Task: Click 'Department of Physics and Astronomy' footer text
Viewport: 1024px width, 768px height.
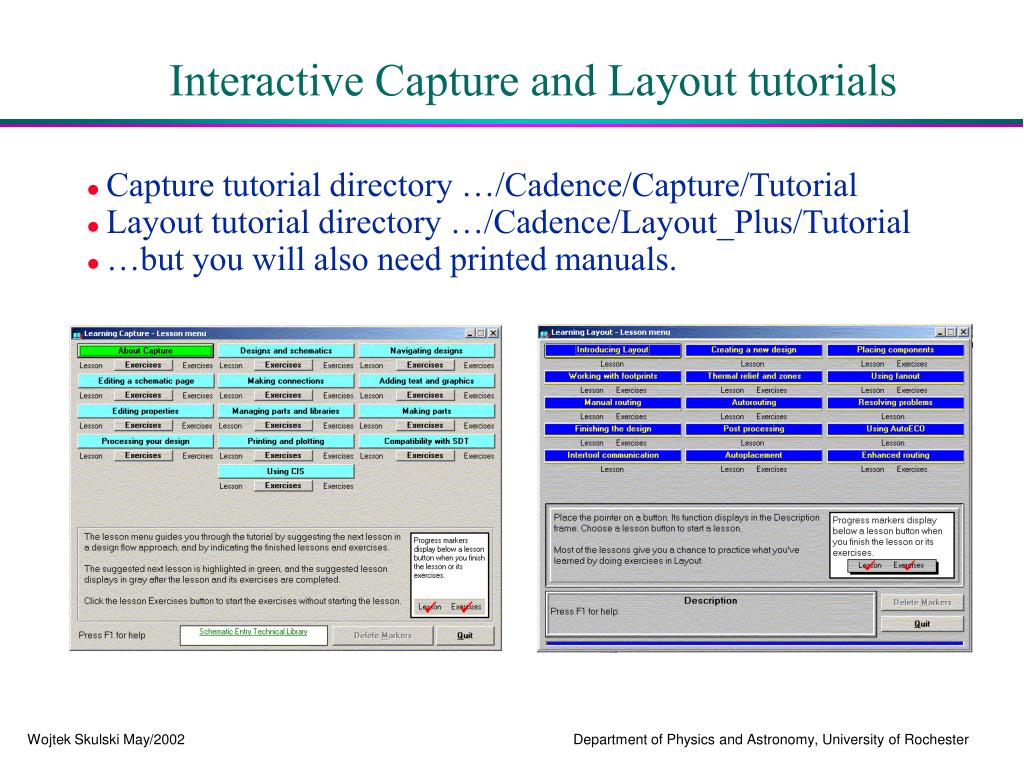Action: 694,739
